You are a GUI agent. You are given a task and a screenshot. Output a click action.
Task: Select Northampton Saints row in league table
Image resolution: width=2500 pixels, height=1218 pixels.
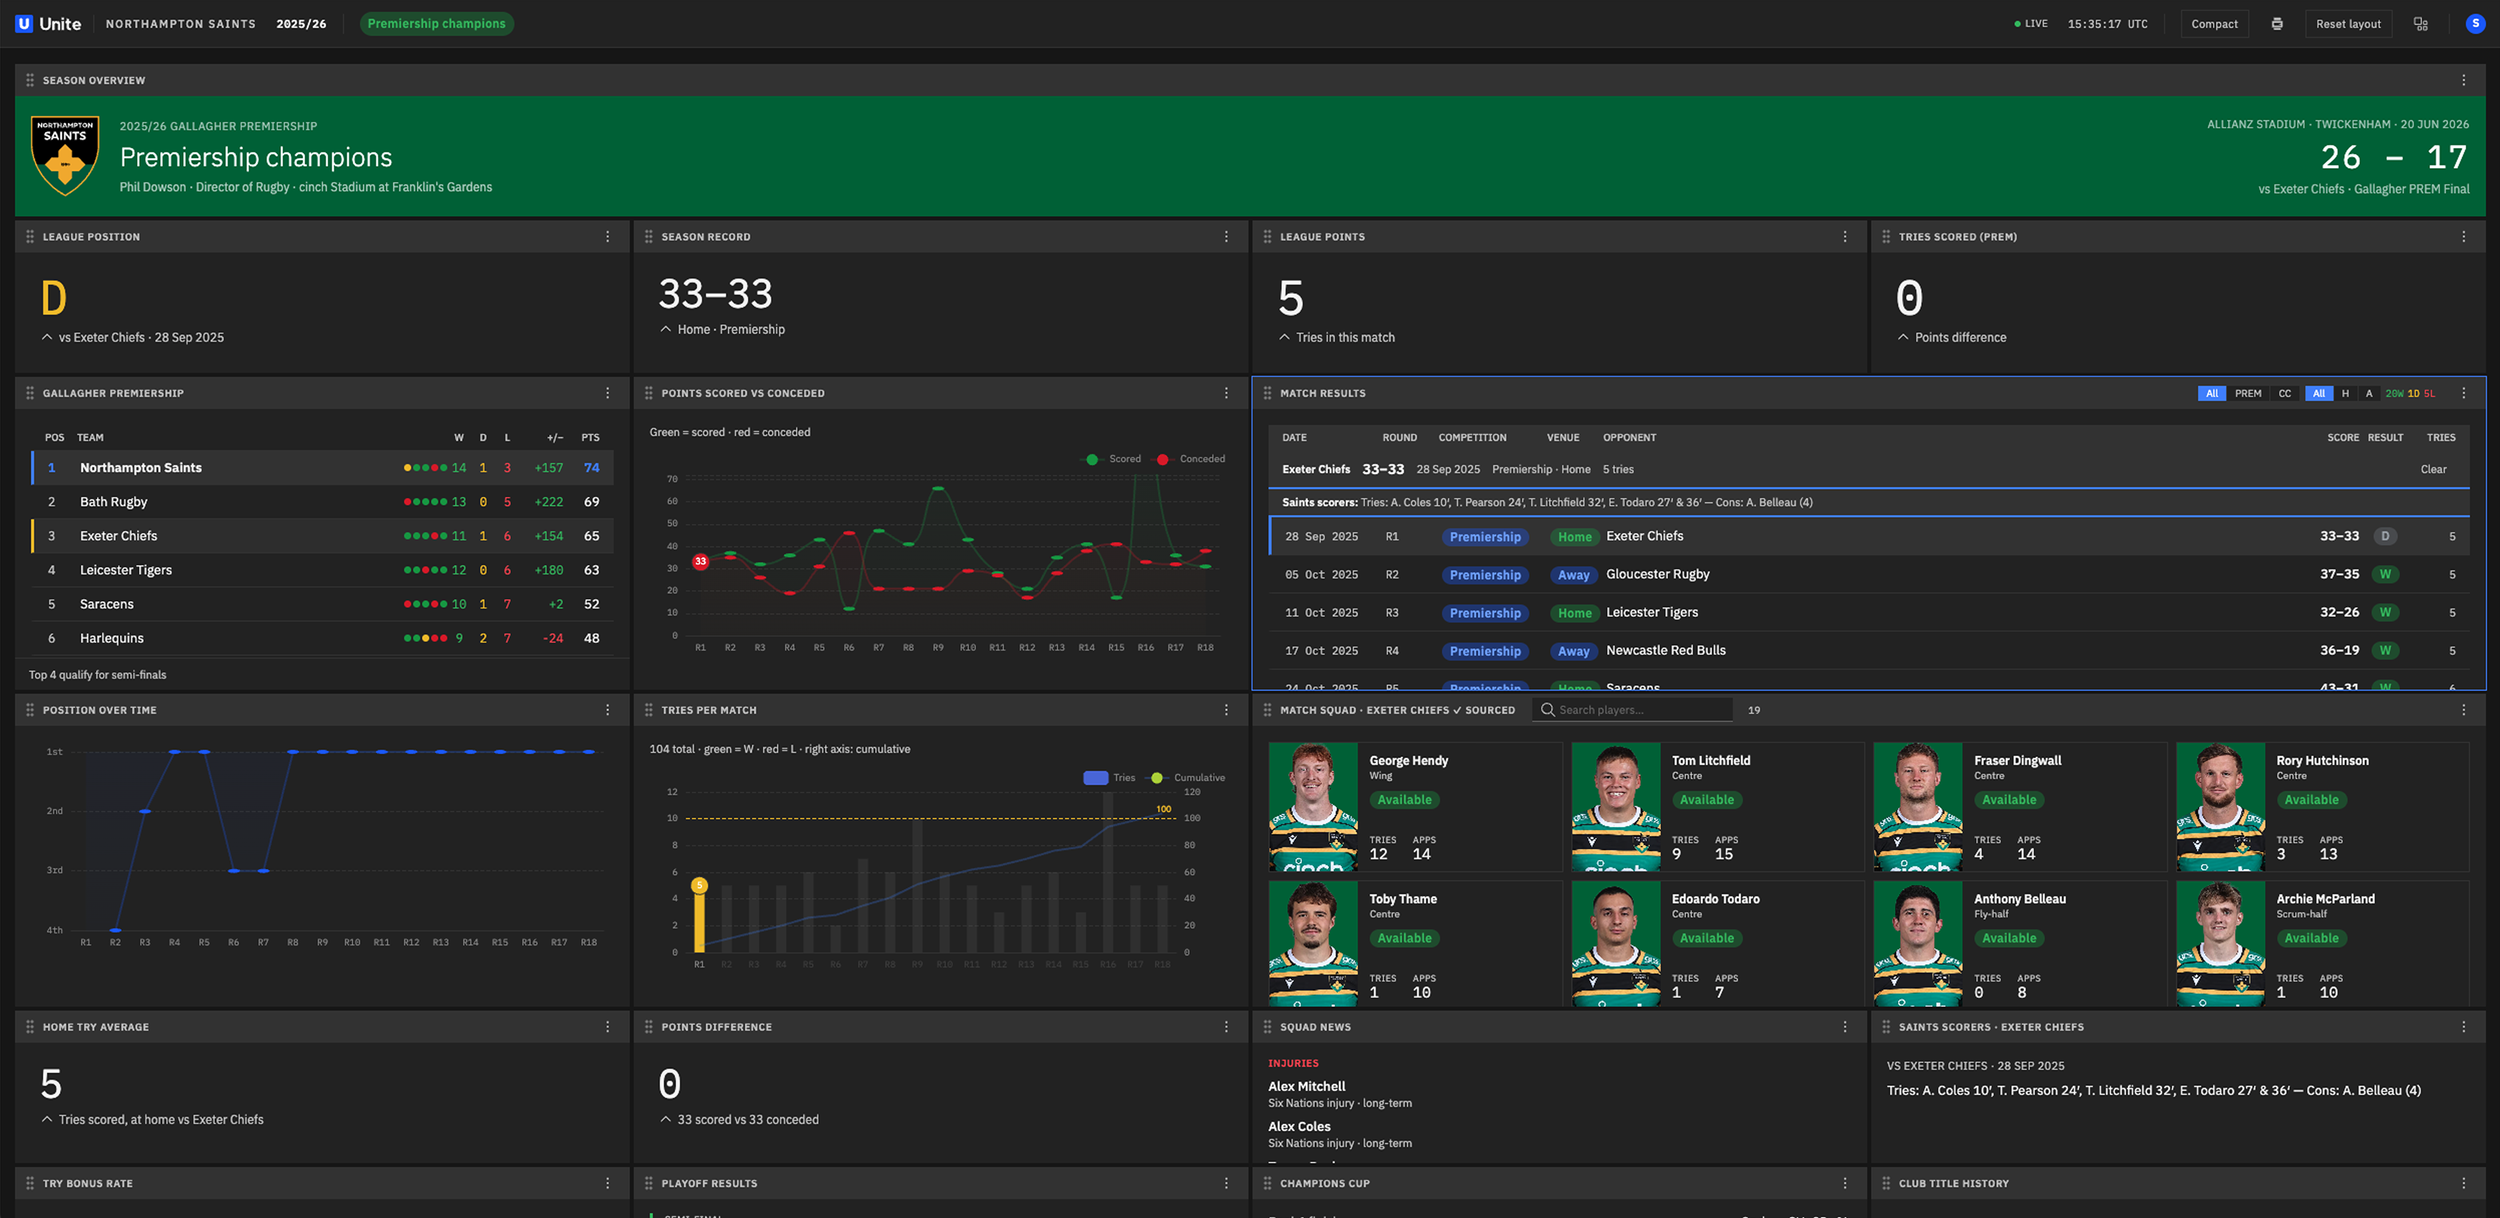pos(322,468)
